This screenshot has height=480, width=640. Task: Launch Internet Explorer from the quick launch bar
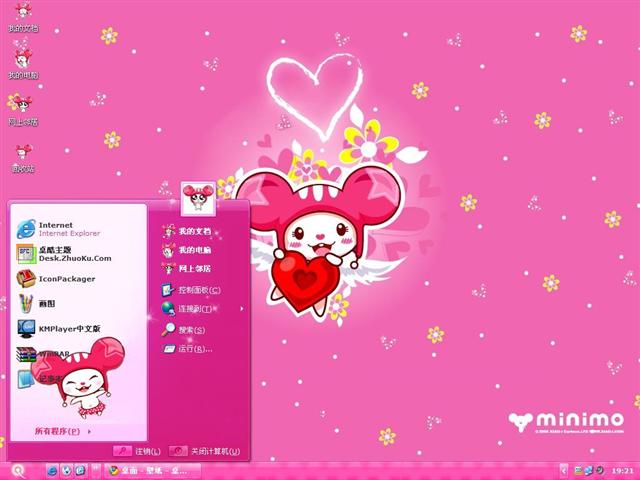coord(52,471)
